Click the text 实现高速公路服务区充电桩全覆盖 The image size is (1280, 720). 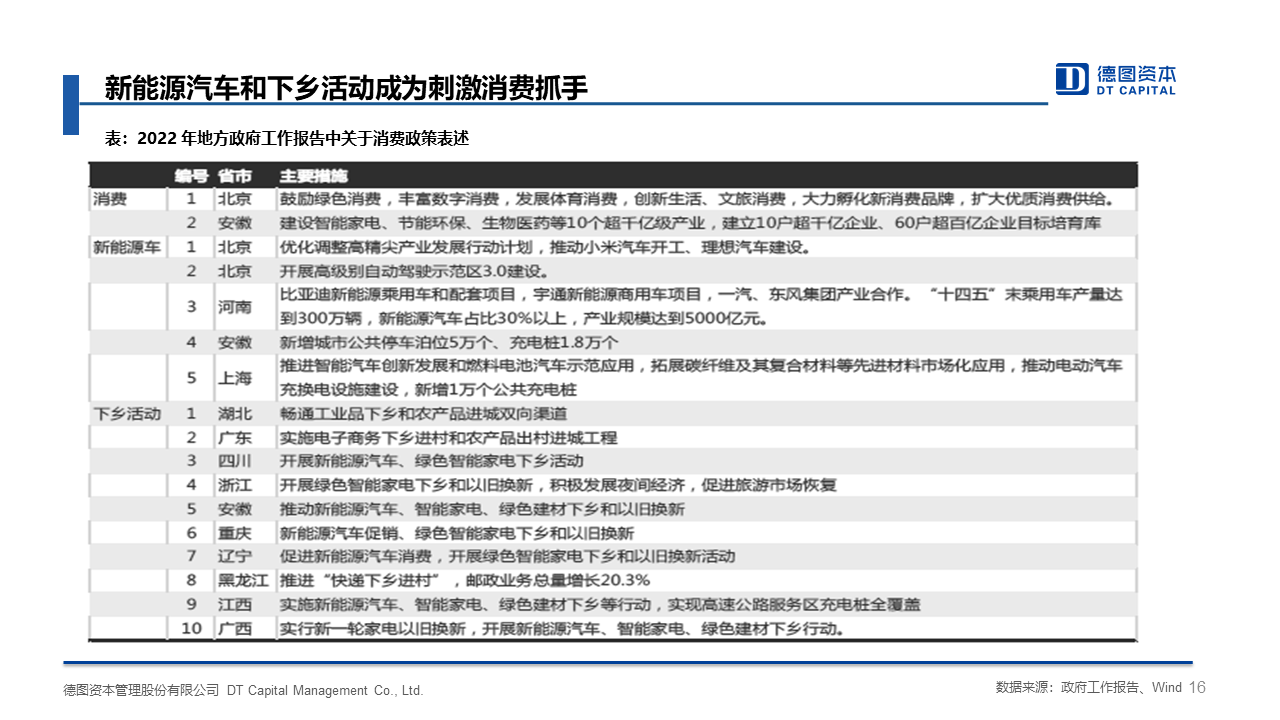795,604
